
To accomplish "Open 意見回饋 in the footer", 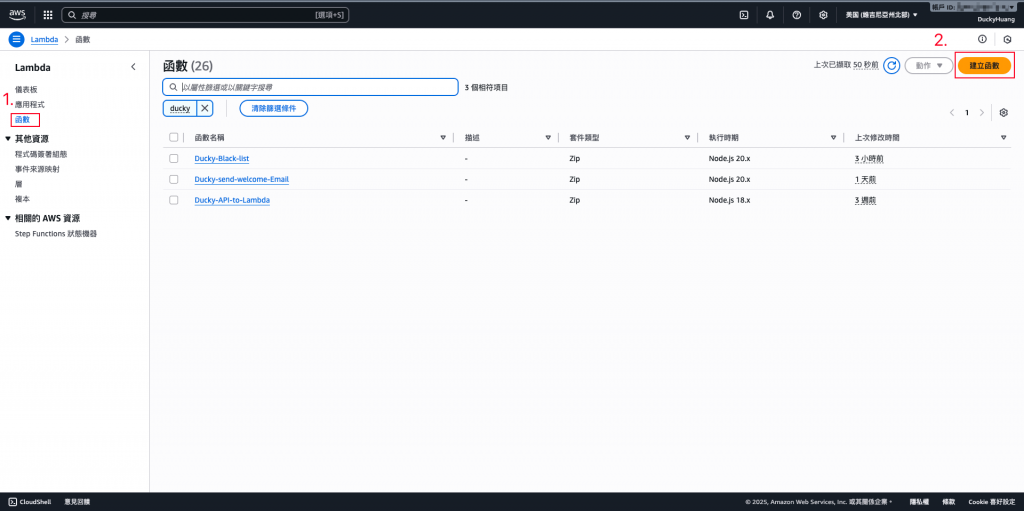I will point(77,502).
